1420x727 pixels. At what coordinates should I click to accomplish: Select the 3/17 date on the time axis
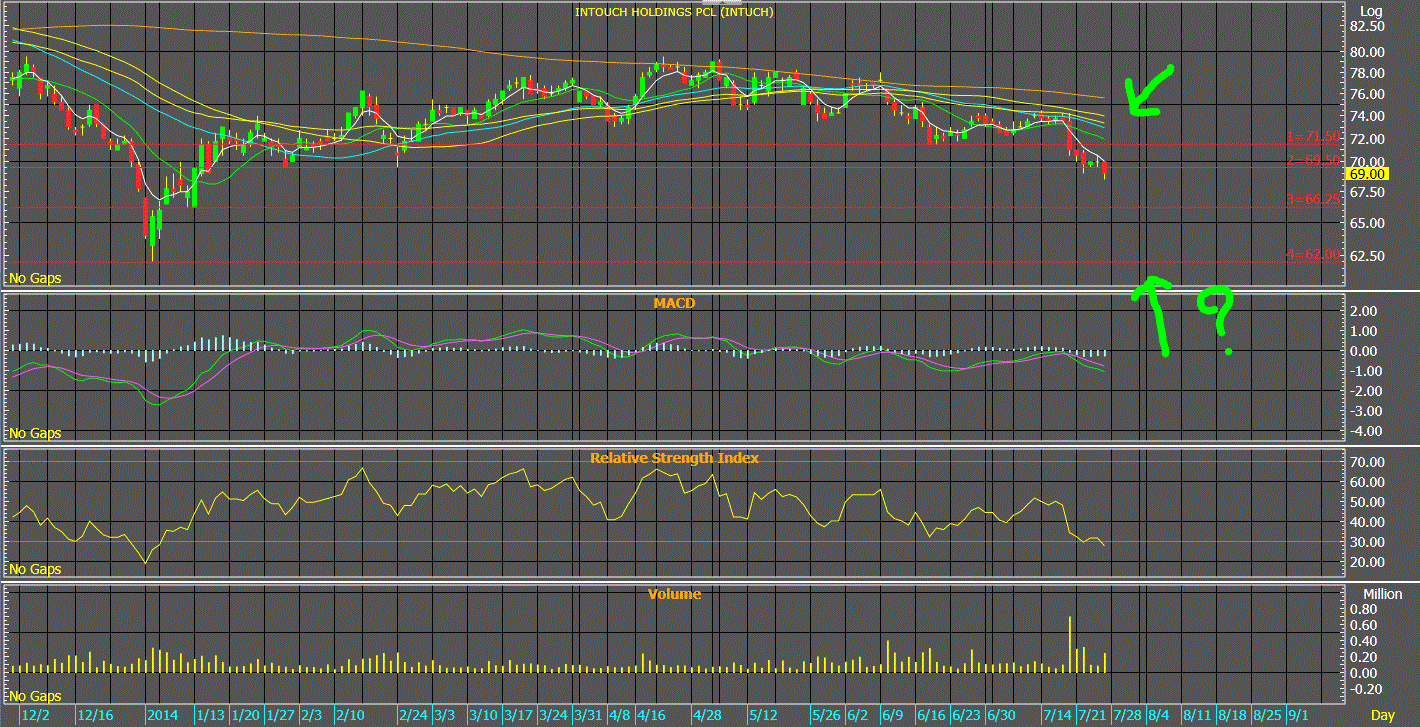(x=518, y=715)
